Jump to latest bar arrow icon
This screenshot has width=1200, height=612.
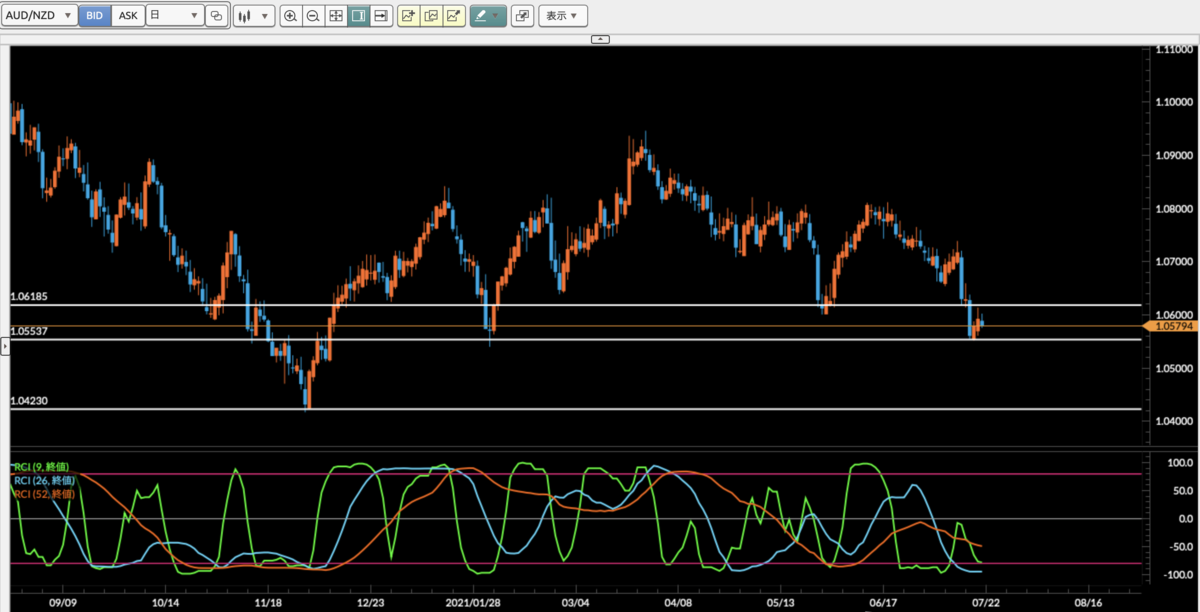click(x=380, y=16)
